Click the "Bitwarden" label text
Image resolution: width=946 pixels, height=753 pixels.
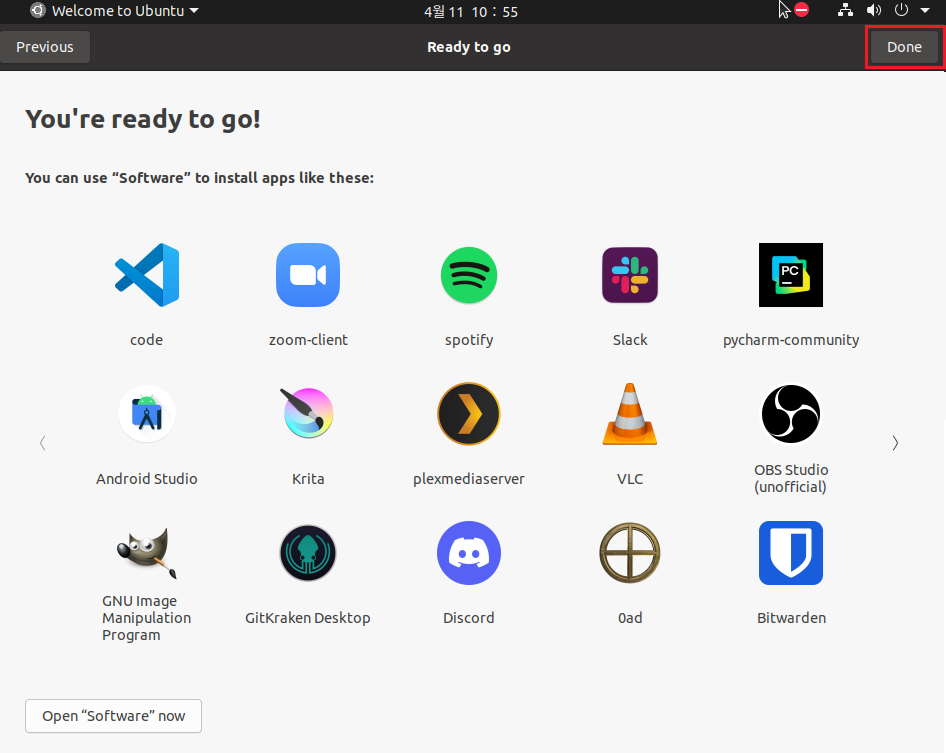tap(792, 618)
